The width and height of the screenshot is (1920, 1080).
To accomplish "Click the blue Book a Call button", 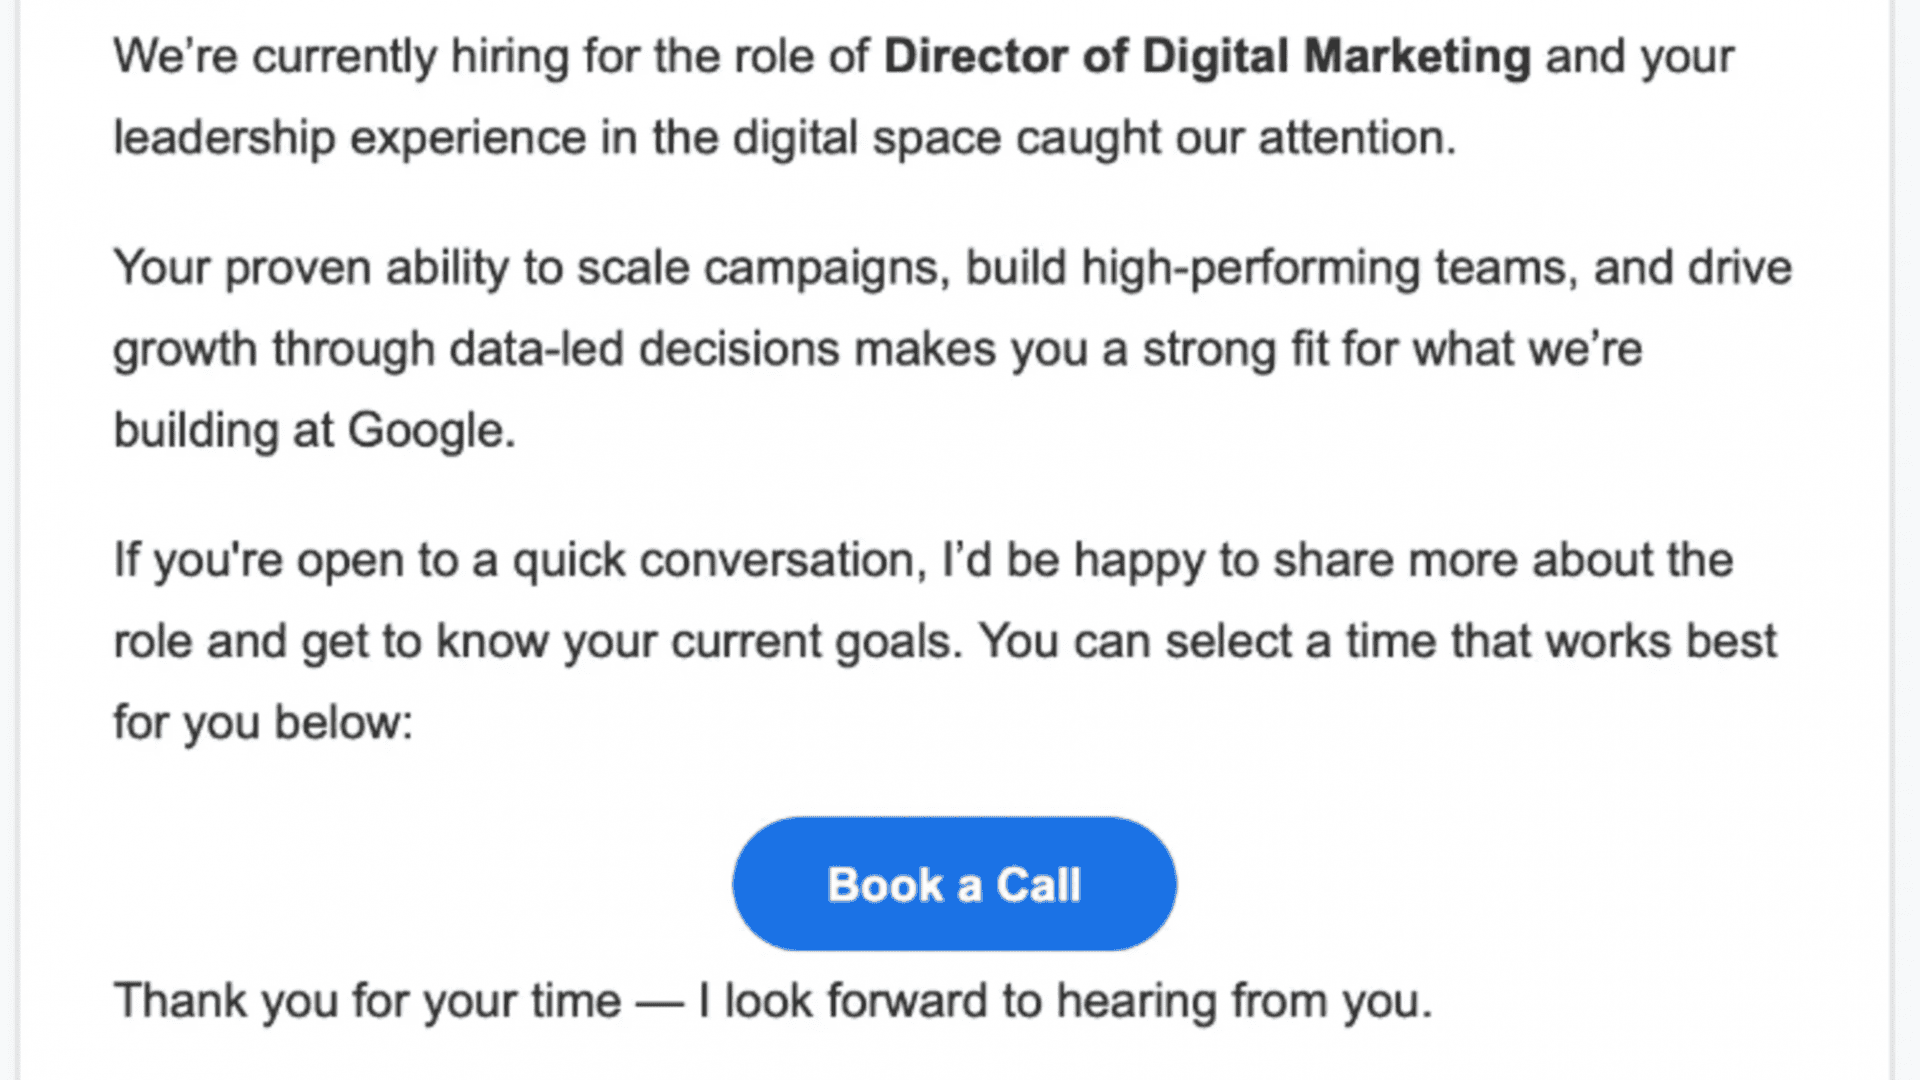I will (954, 884).
